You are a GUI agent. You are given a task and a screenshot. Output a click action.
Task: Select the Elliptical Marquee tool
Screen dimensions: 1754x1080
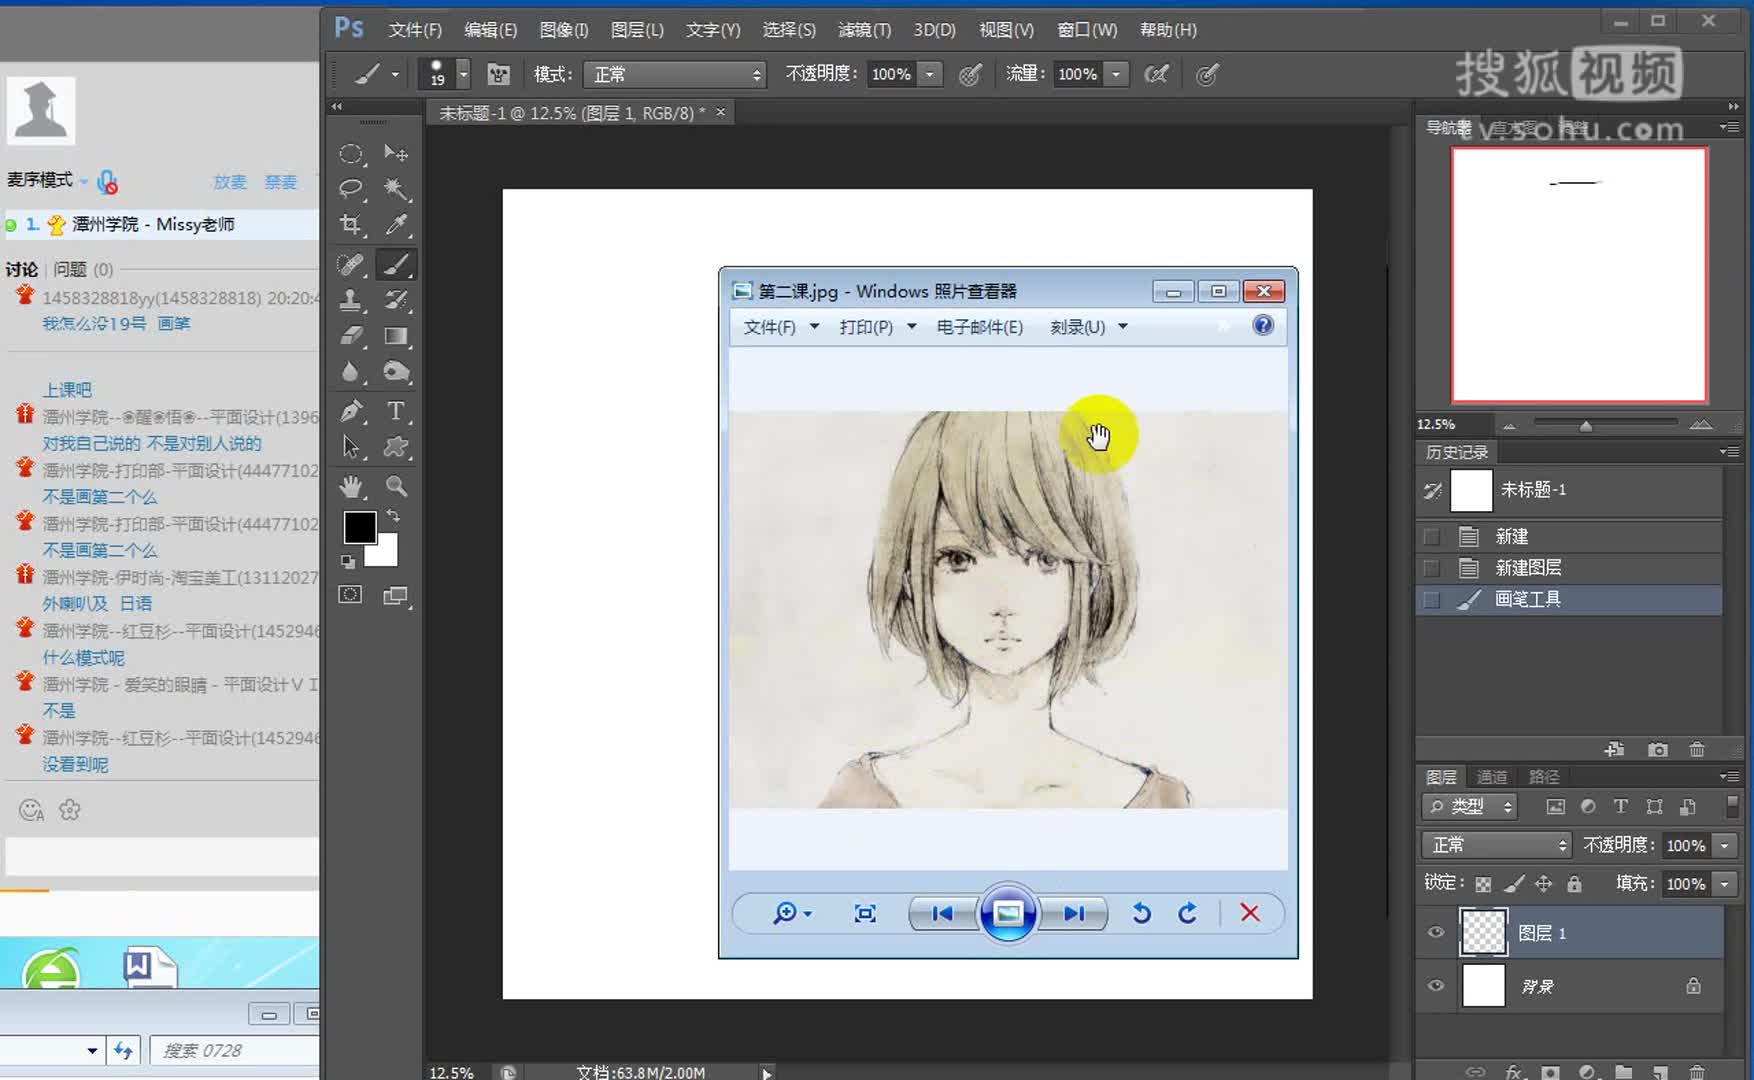point(350,154)
